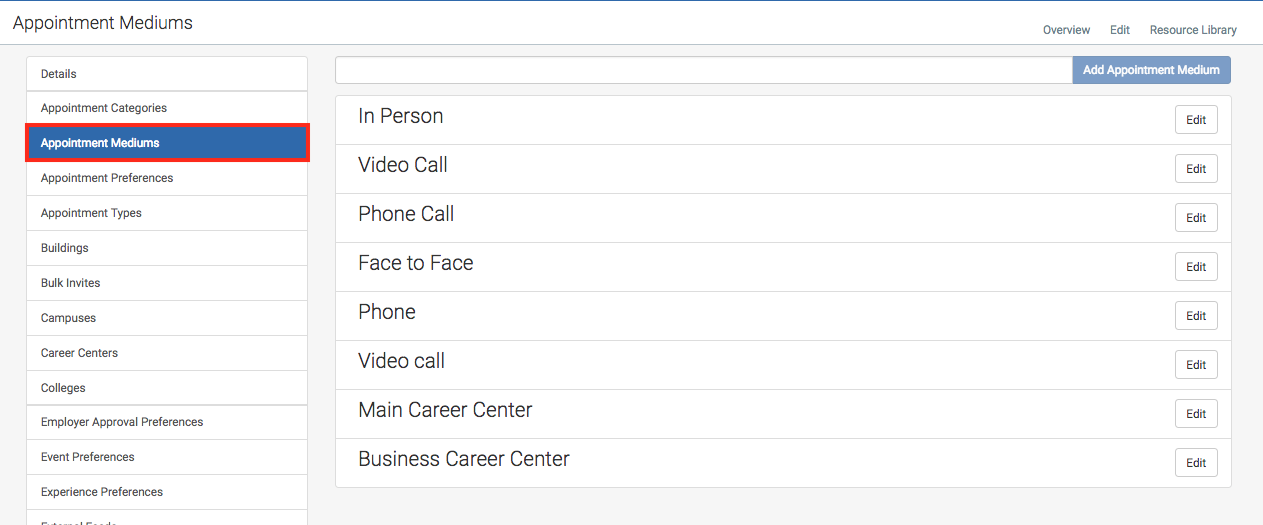Viewport: 1263px width, 525px height.
Task: Open the Resource Library link
Action: (1193, 30)
